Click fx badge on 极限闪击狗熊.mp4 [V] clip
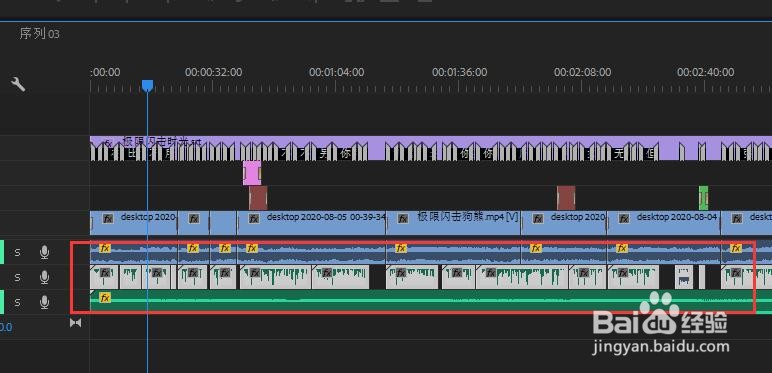 [x=403, y=218]
